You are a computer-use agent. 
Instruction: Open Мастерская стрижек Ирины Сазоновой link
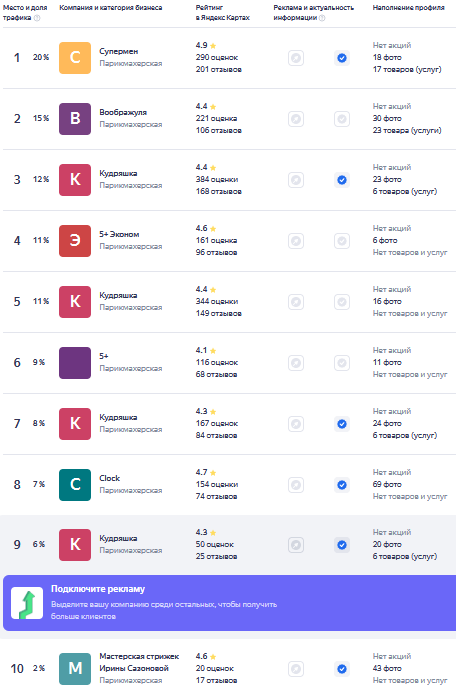pos(139,662)
